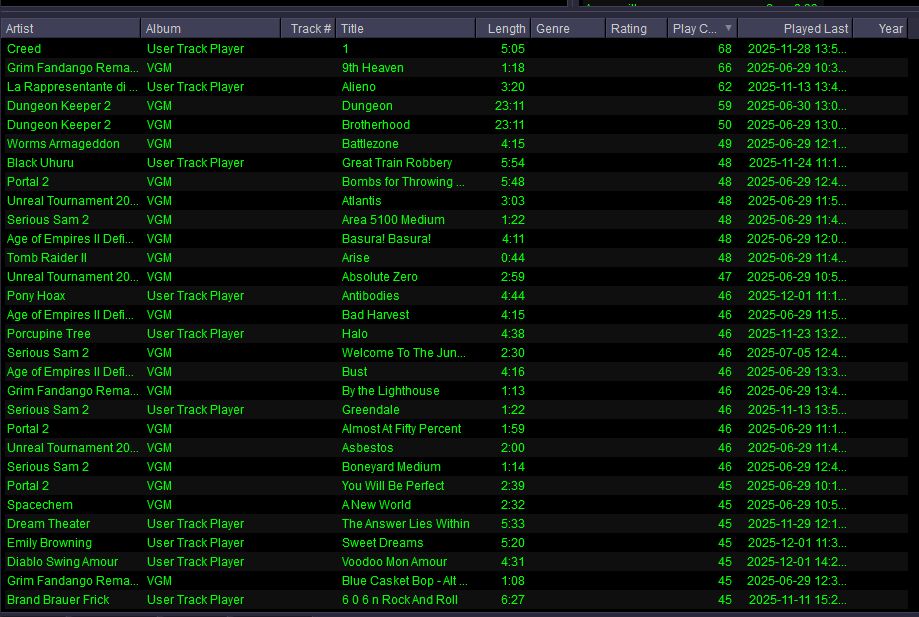The image size is (919, 617).
Task: Select the Bad Harvest track
Action: pyautogui.click(x=454, y=315)
